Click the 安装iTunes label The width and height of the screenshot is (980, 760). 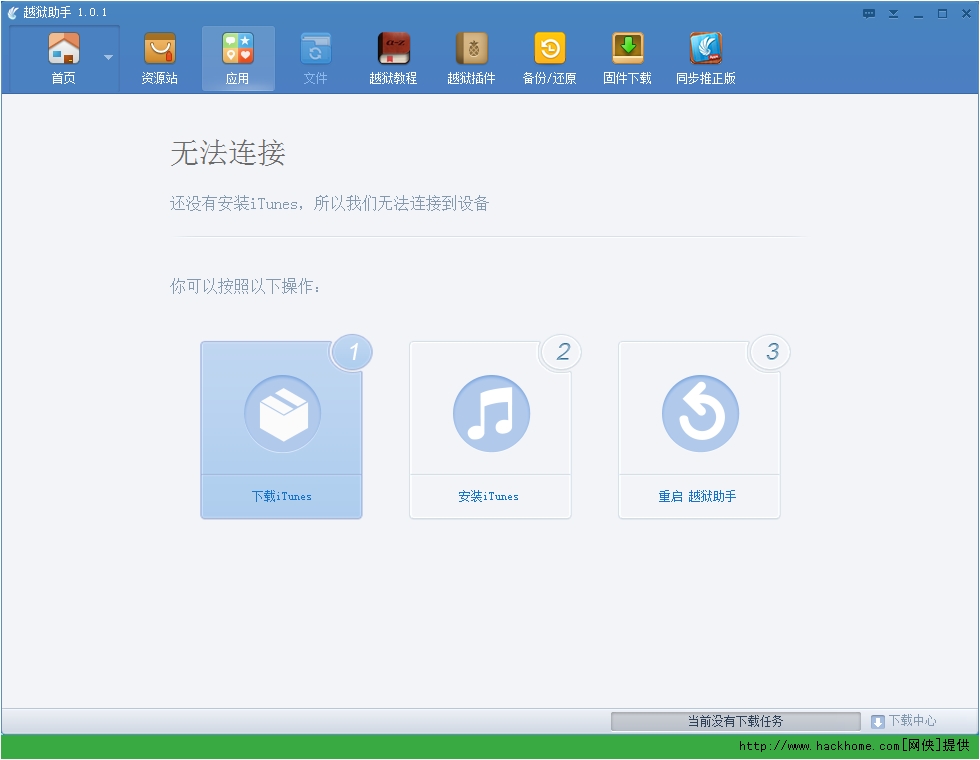489,496
